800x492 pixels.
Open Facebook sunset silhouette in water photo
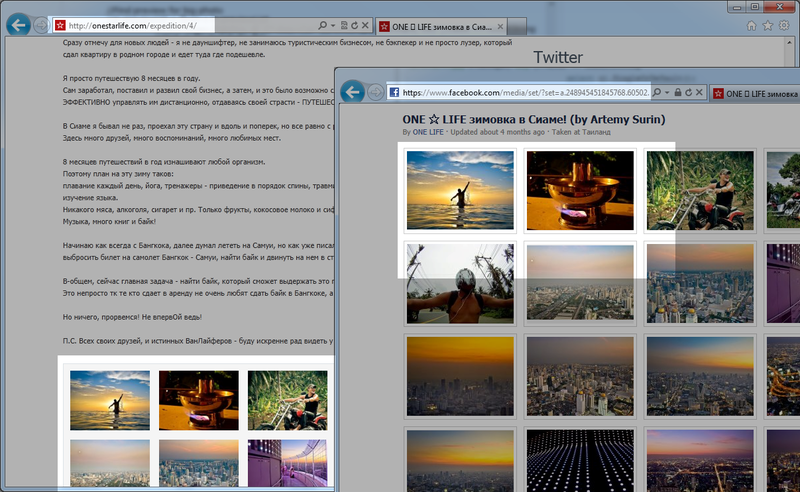point(460,190)
